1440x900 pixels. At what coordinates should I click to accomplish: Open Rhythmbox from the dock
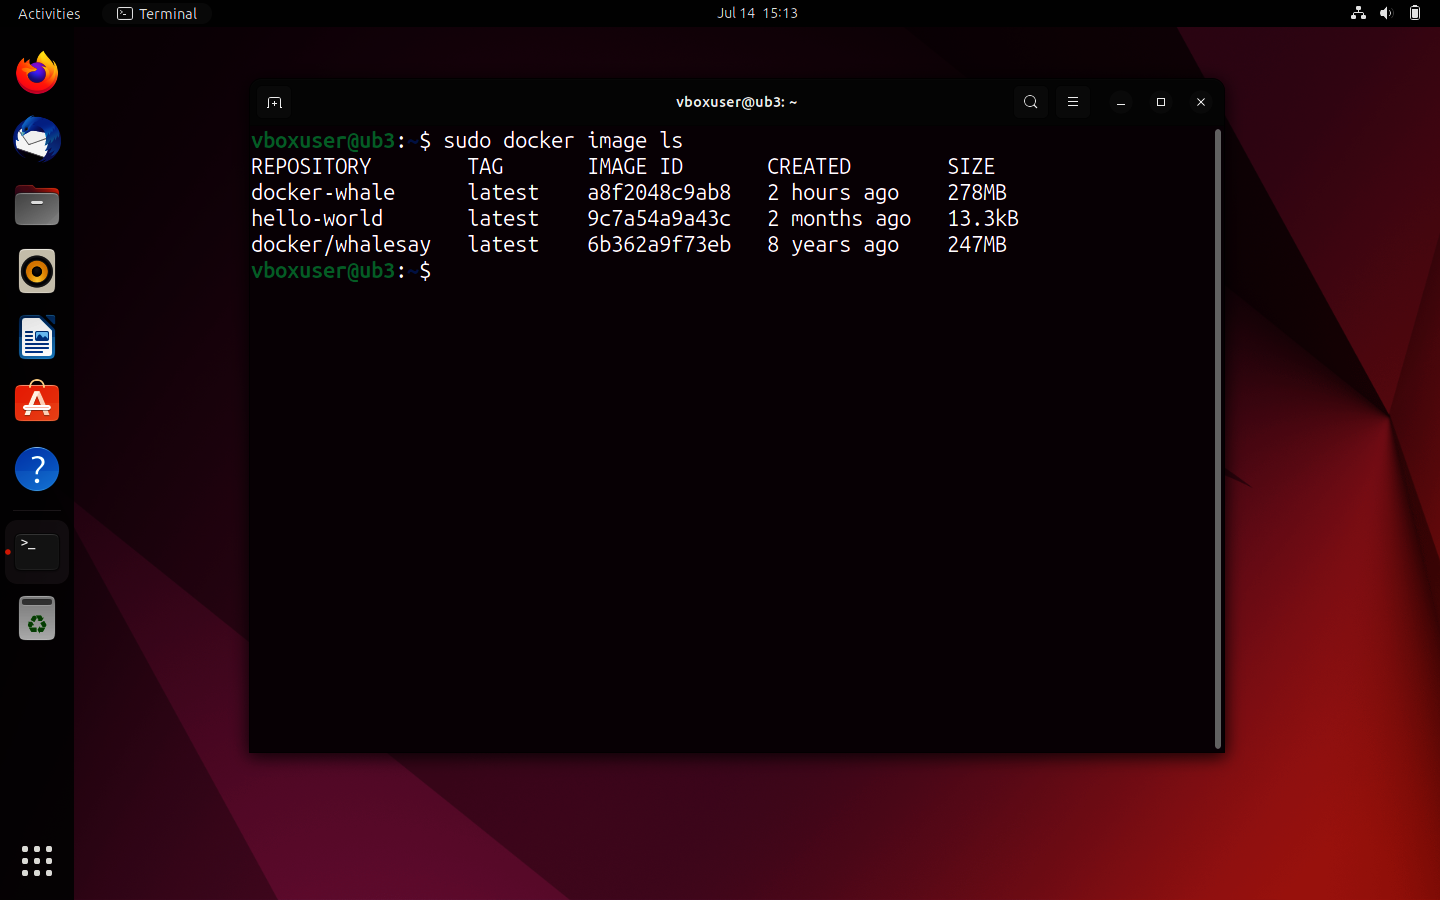click(36, 271)
